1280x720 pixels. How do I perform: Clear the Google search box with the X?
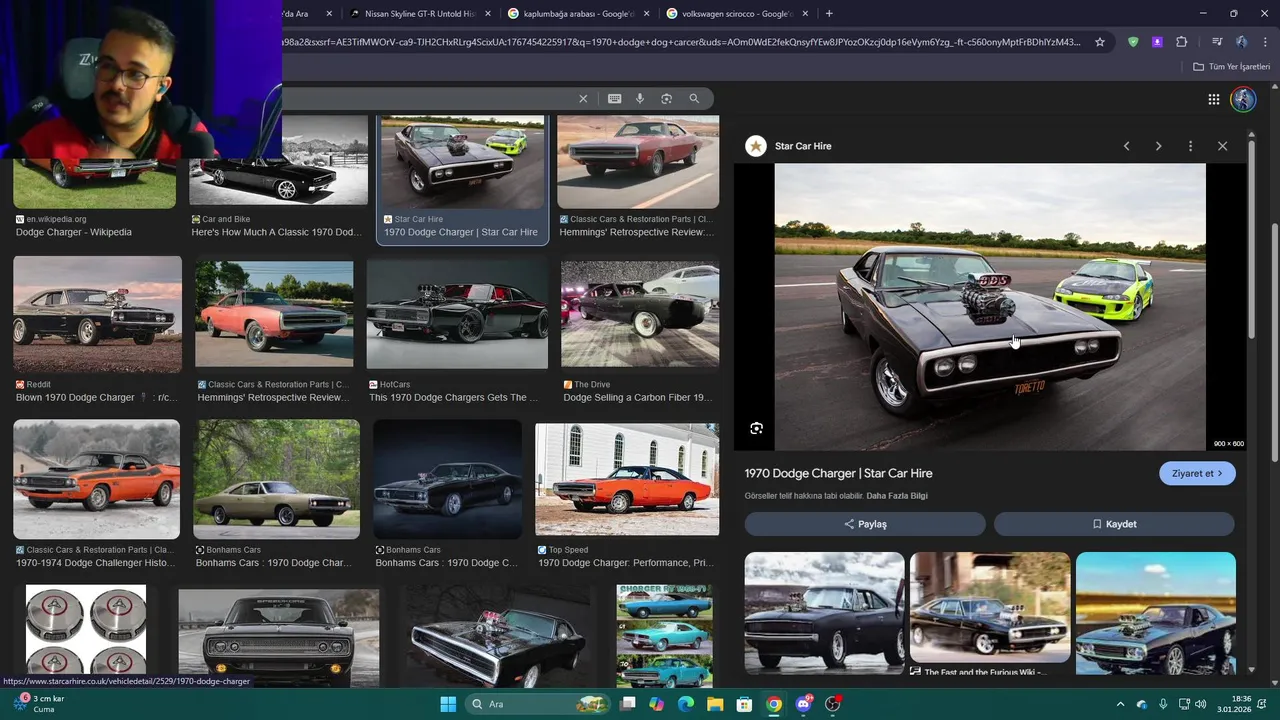click(x=583, y=99)
